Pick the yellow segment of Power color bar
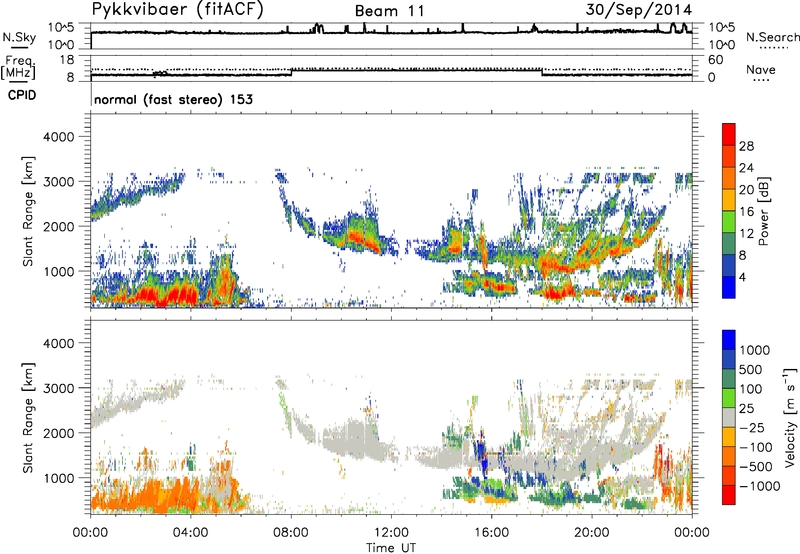 pyautogui.click(x=729, y=200)
